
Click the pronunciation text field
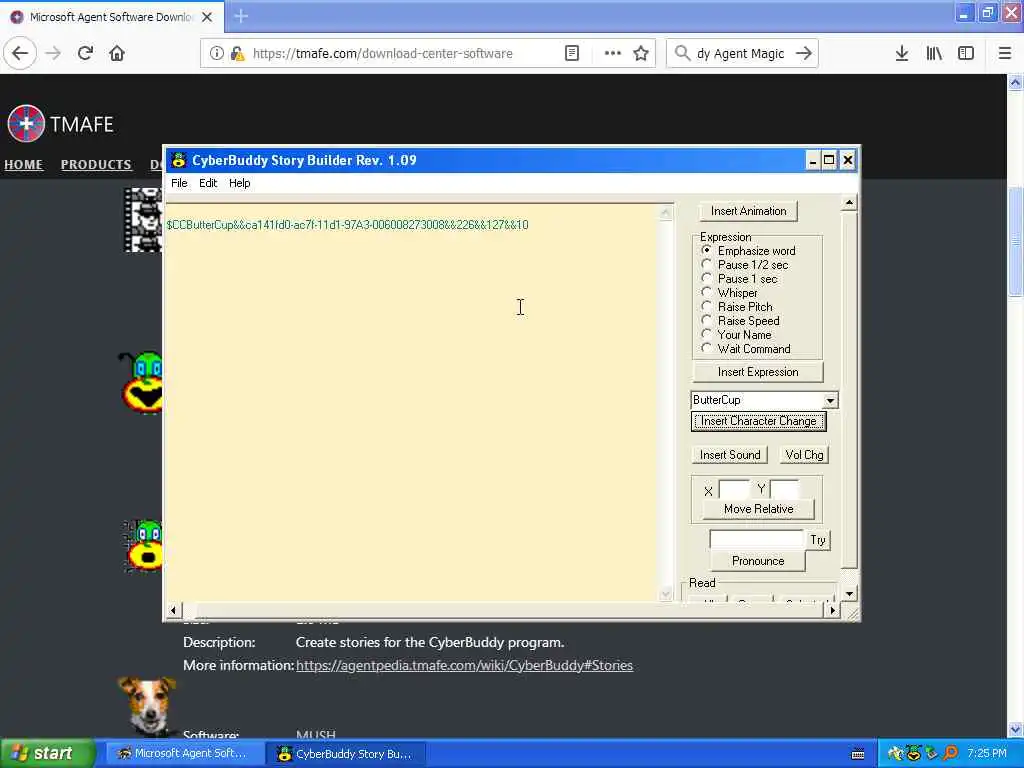pos(756,539)
